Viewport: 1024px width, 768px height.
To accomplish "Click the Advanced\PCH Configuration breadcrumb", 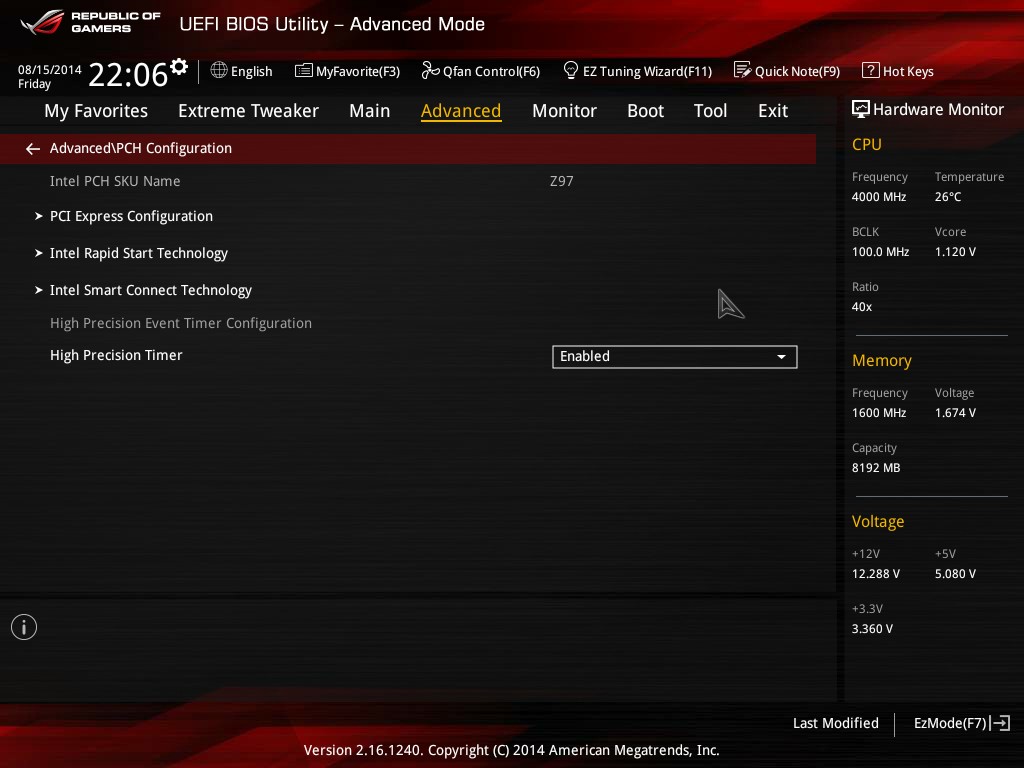I will [140, 148].
